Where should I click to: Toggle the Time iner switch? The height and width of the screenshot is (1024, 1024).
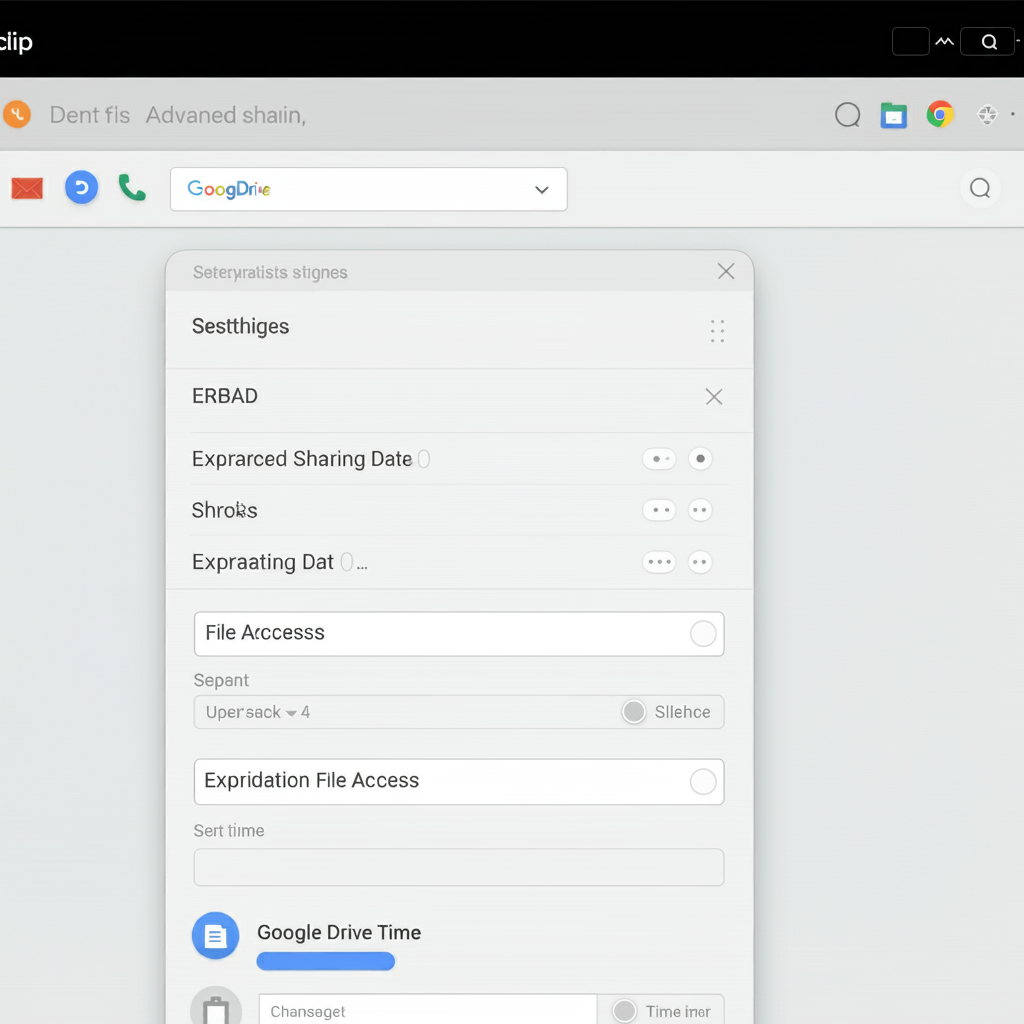pyautogui.click(x=624, y=1011)
